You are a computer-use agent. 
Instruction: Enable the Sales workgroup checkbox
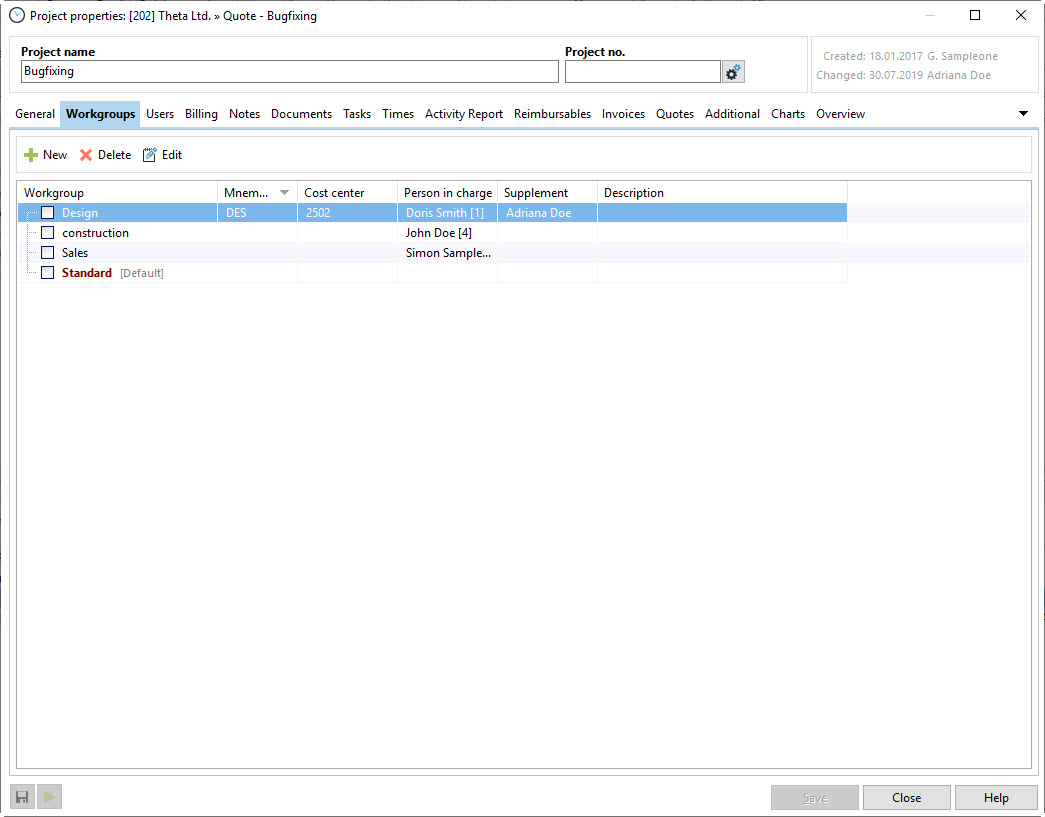tap(47, 253)
